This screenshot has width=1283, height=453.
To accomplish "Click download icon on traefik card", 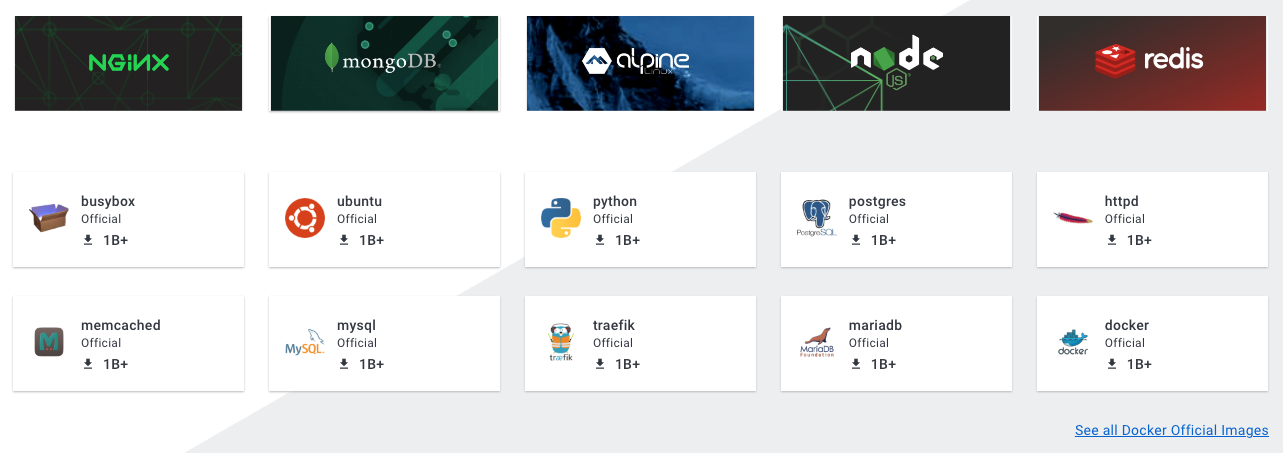I will [600, 364].
